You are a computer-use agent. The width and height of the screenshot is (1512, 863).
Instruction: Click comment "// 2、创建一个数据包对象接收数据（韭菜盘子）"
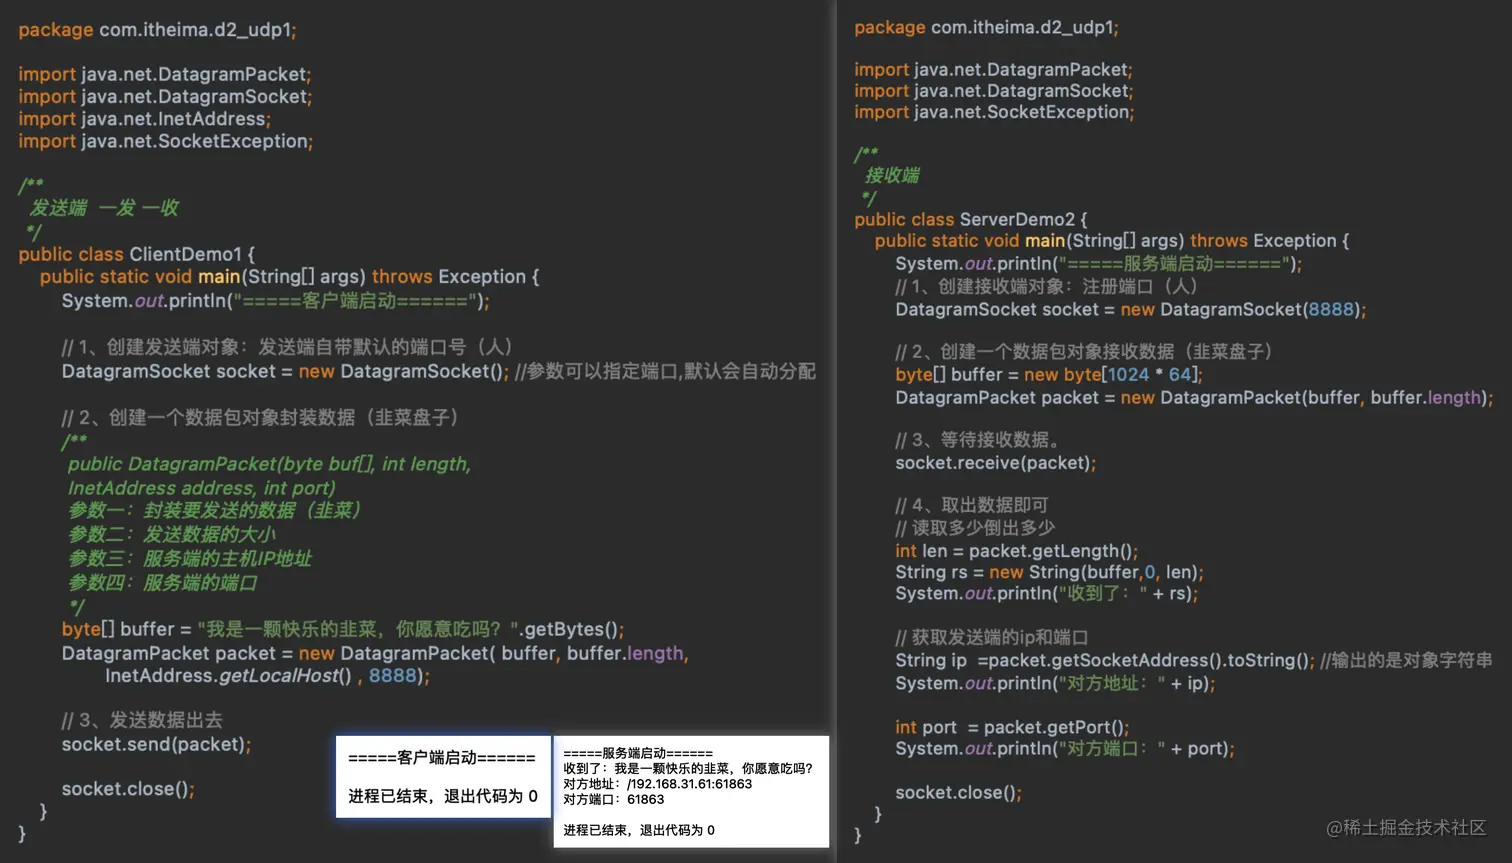(x=1084, y=352)
